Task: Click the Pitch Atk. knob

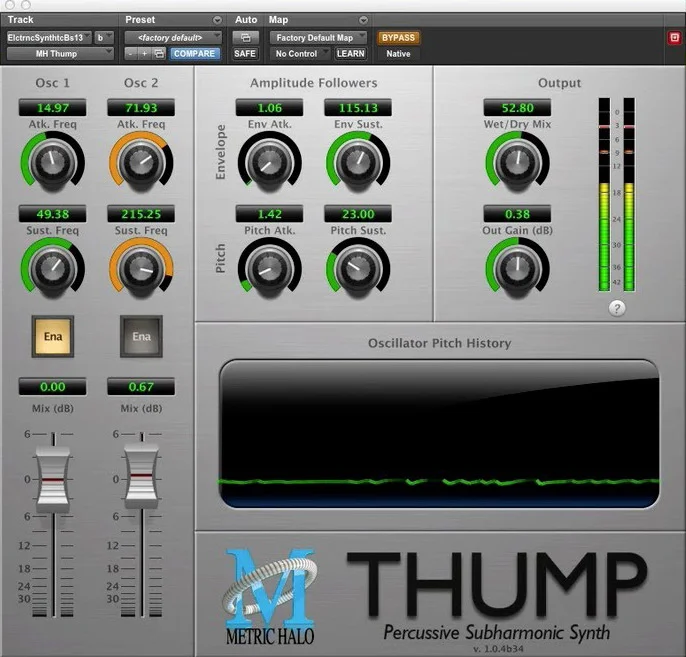Action: click(270, 268)
